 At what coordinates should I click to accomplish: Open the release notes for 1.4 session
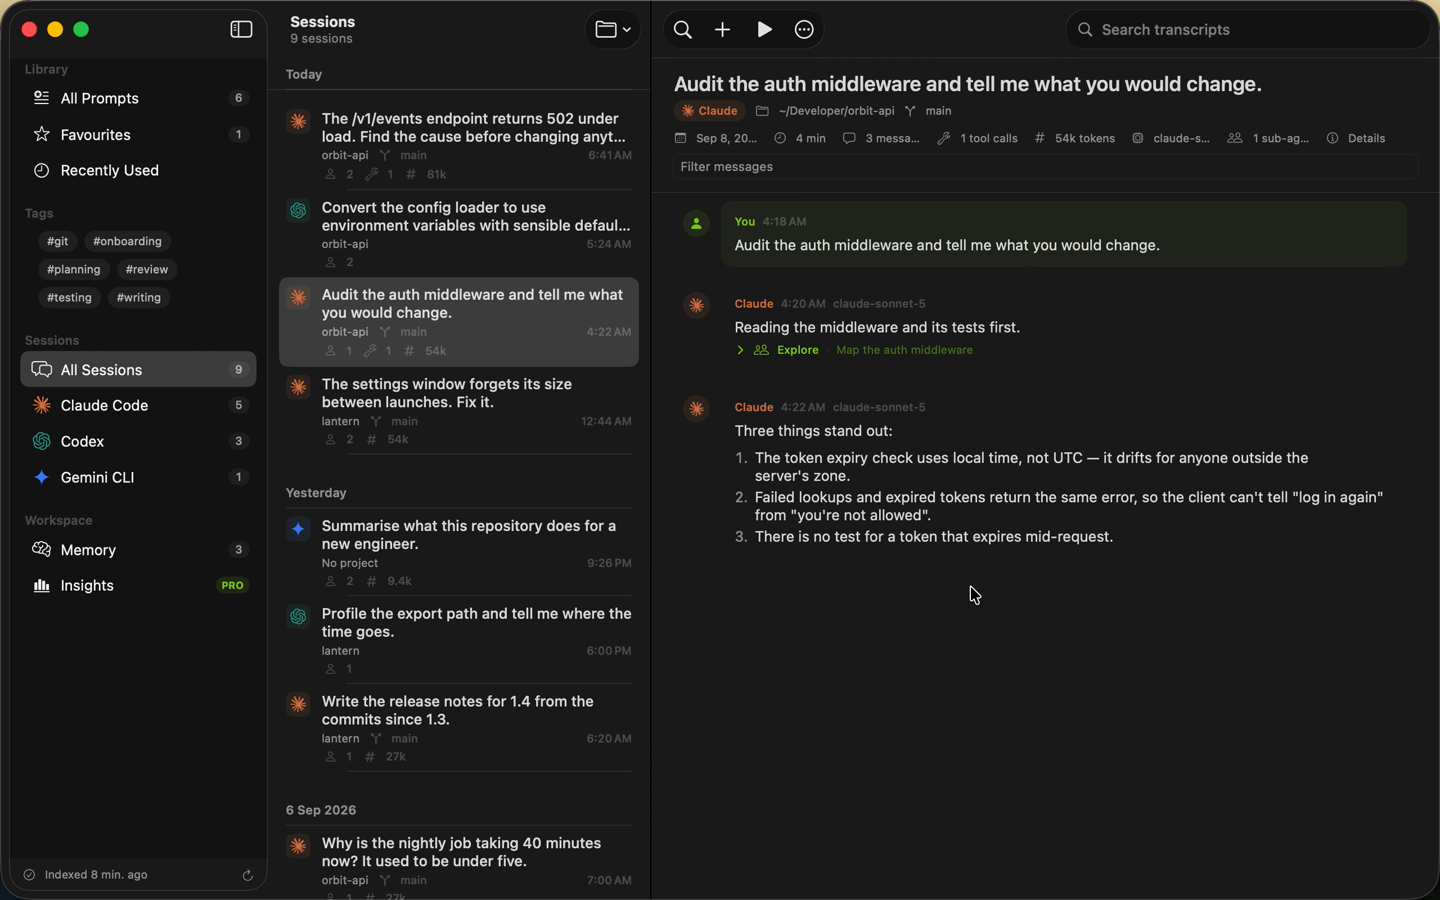pos(459,729)
